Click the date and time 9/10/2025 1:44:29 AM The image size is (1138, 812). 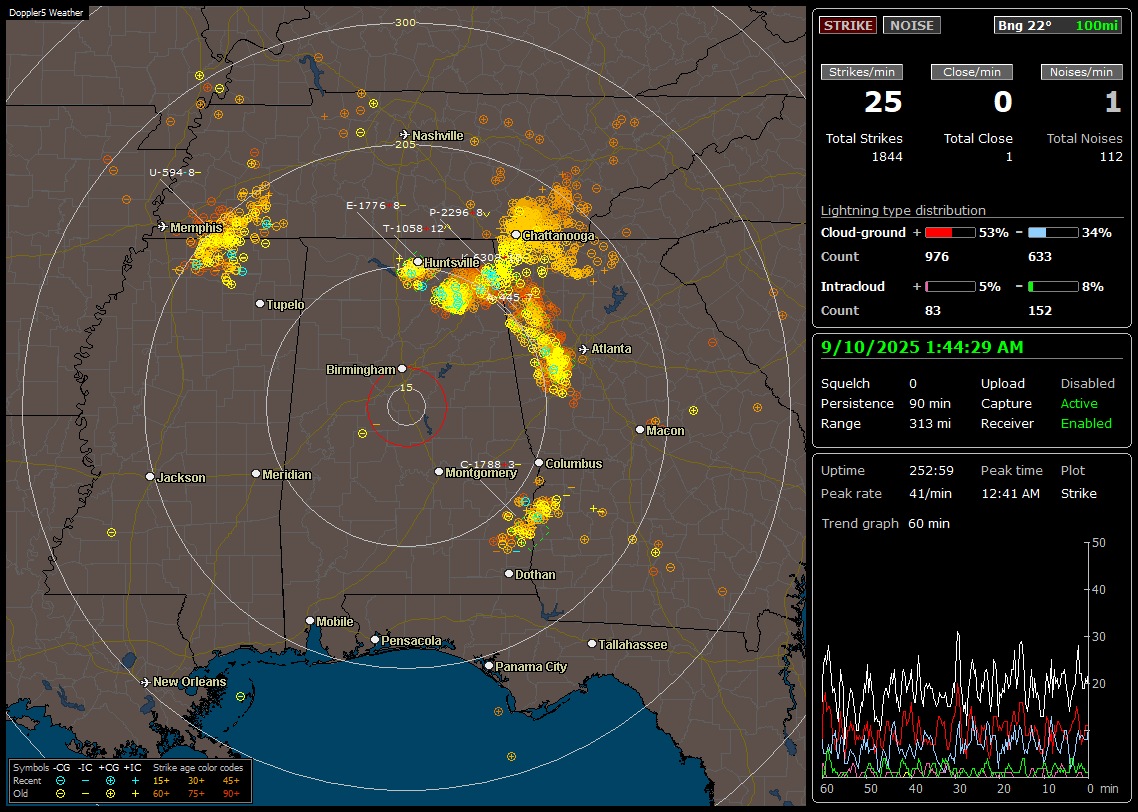(x=922, y=347)
